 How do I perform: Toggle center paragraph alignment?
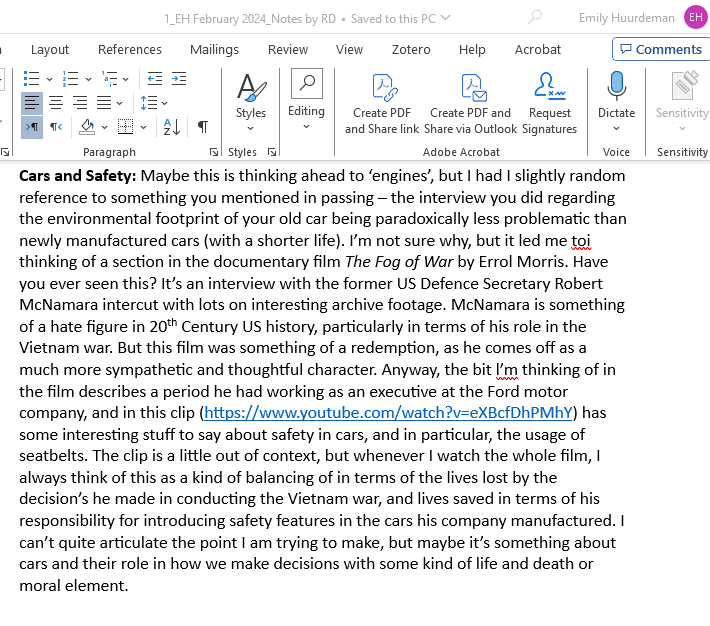(x=55, y=102)
